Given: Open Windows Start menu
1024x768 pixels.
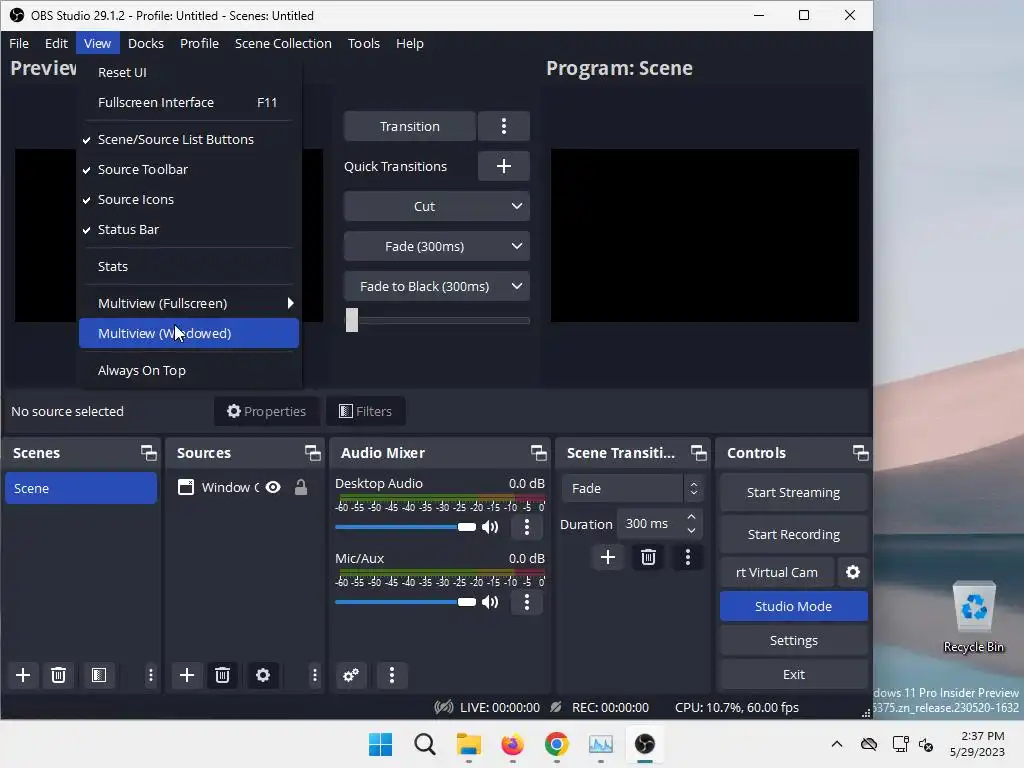Looking at the screenshot, I should (x=381, y=744).
